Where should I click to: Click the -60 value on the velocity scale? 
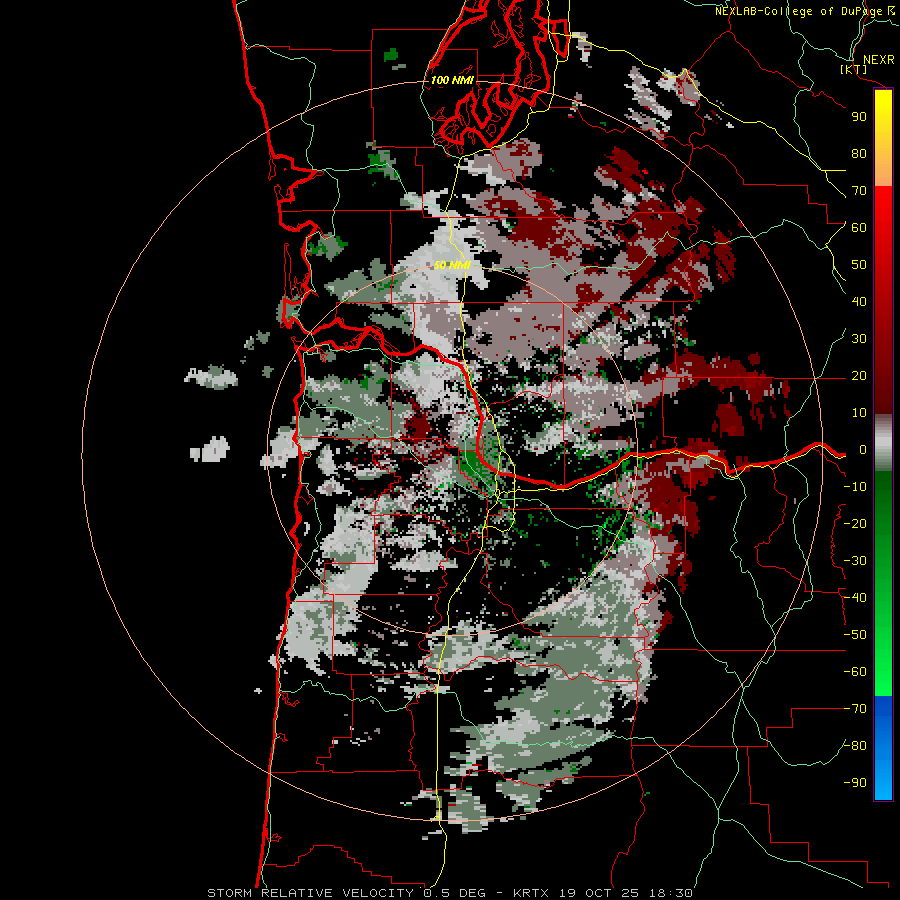[855, 672]
